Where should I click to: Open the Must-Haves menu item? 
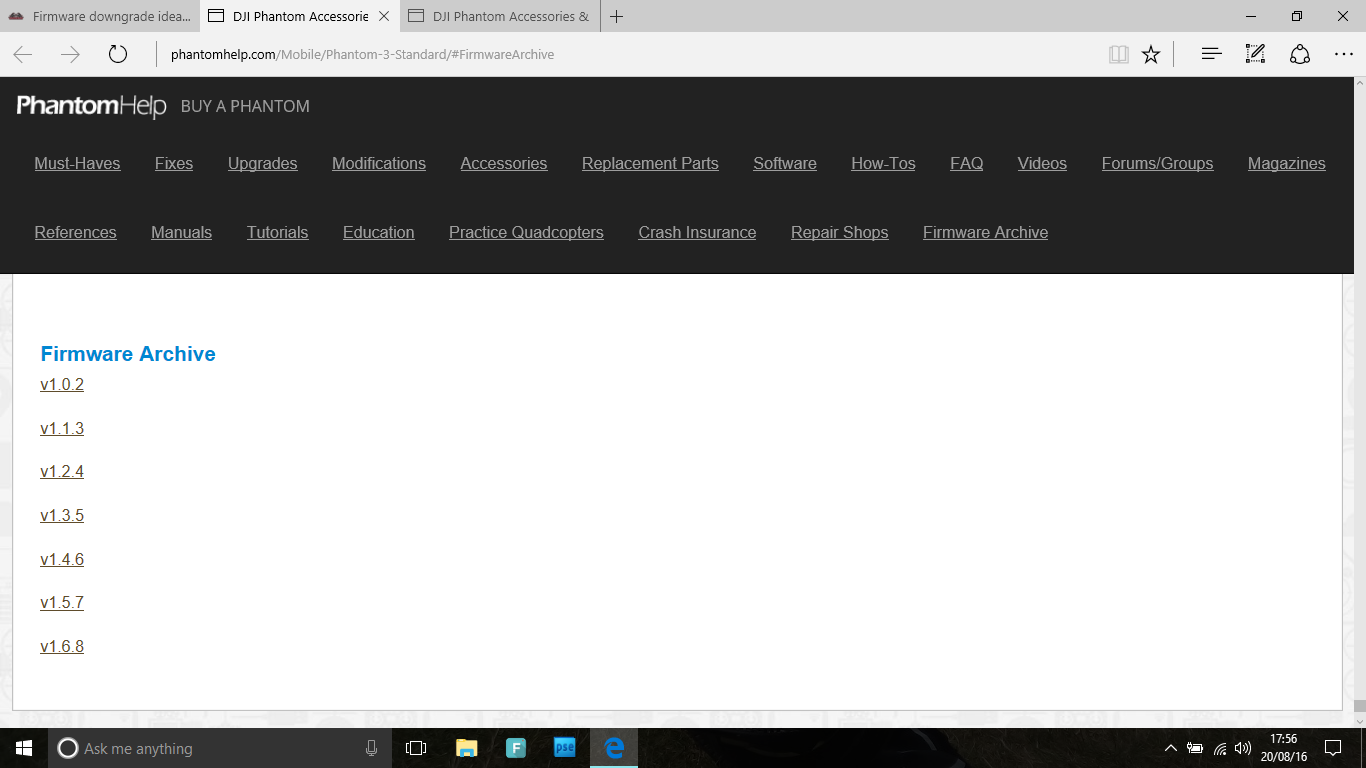[x=77, y=164]
